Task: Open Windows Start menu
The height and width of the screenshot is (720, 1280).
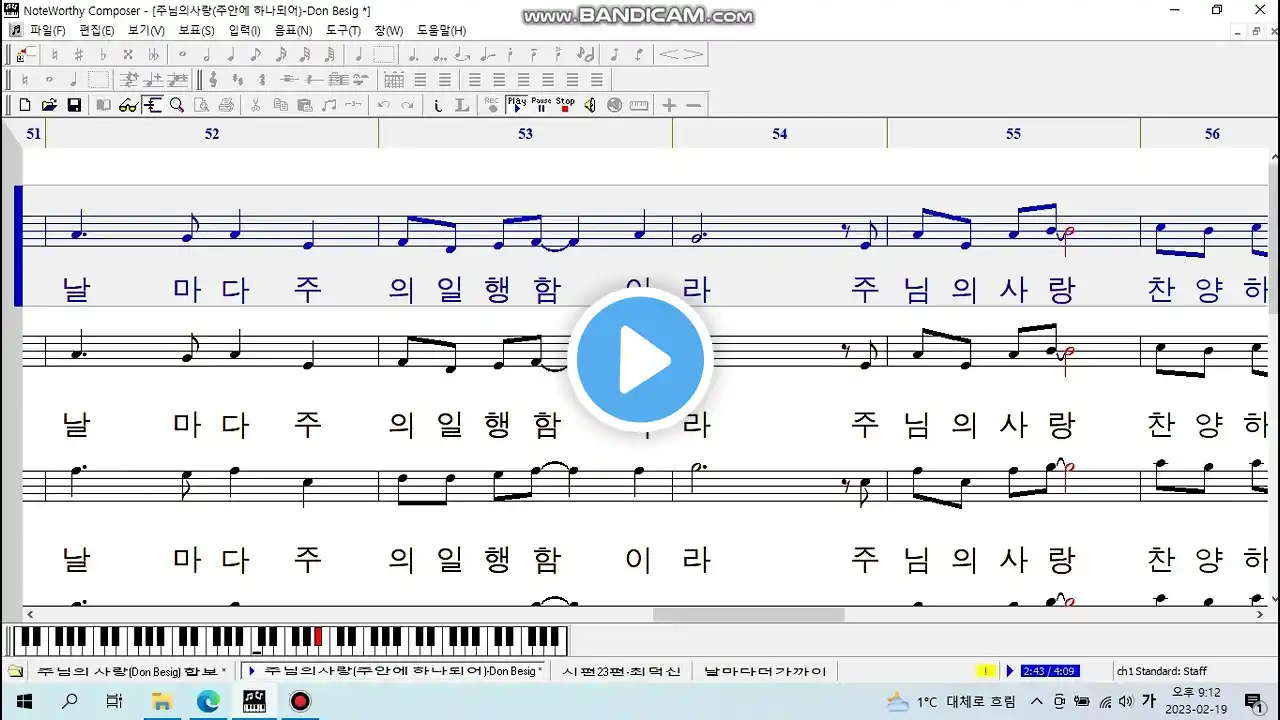Action: pos(24,701)
